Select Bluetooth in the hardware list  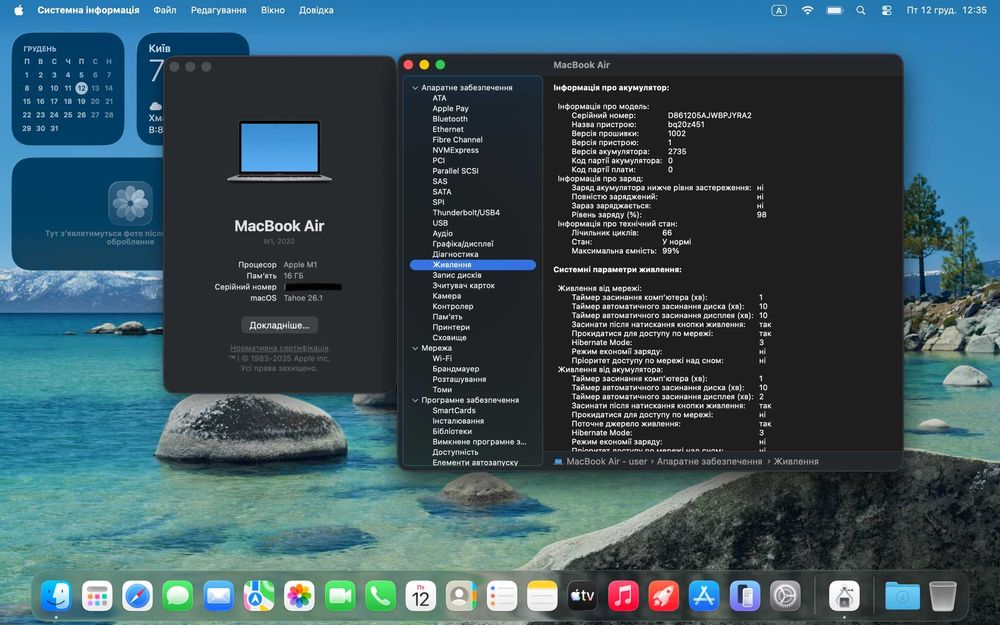pyautogui.click(x=450, y=119)
